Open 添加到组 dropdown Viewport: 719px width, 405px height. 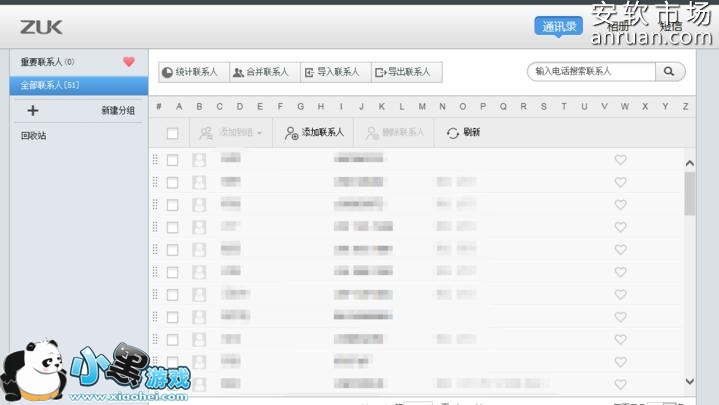(231, 133)
